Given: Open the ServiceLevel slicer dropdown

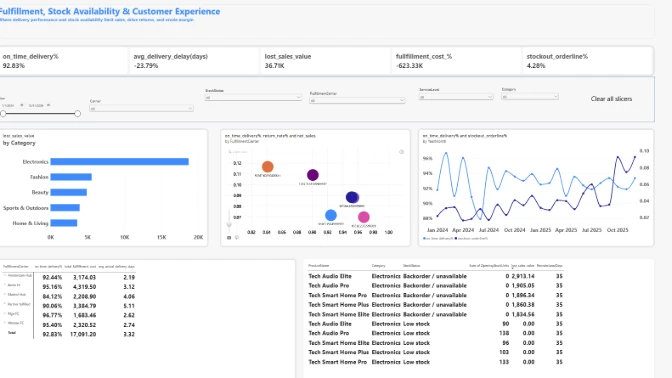Looking at the screenshot, I should [456, 97].
